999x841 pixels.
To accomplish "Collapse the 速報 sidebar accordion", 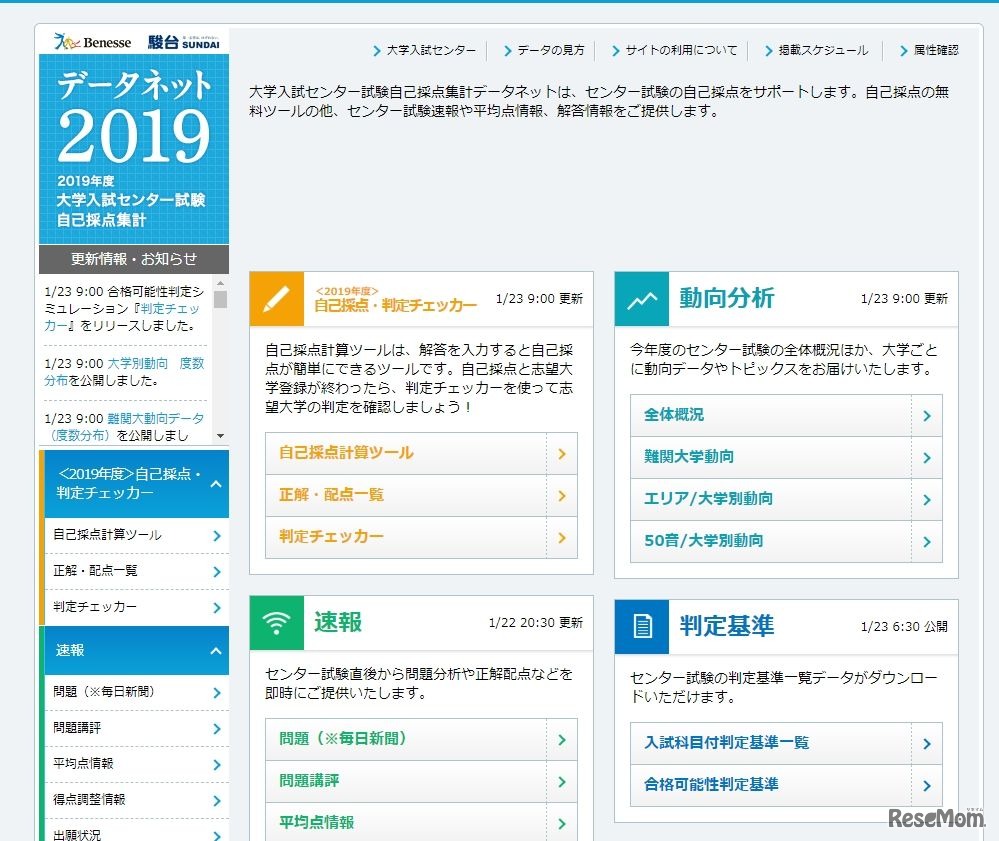I will pos(136,650).
